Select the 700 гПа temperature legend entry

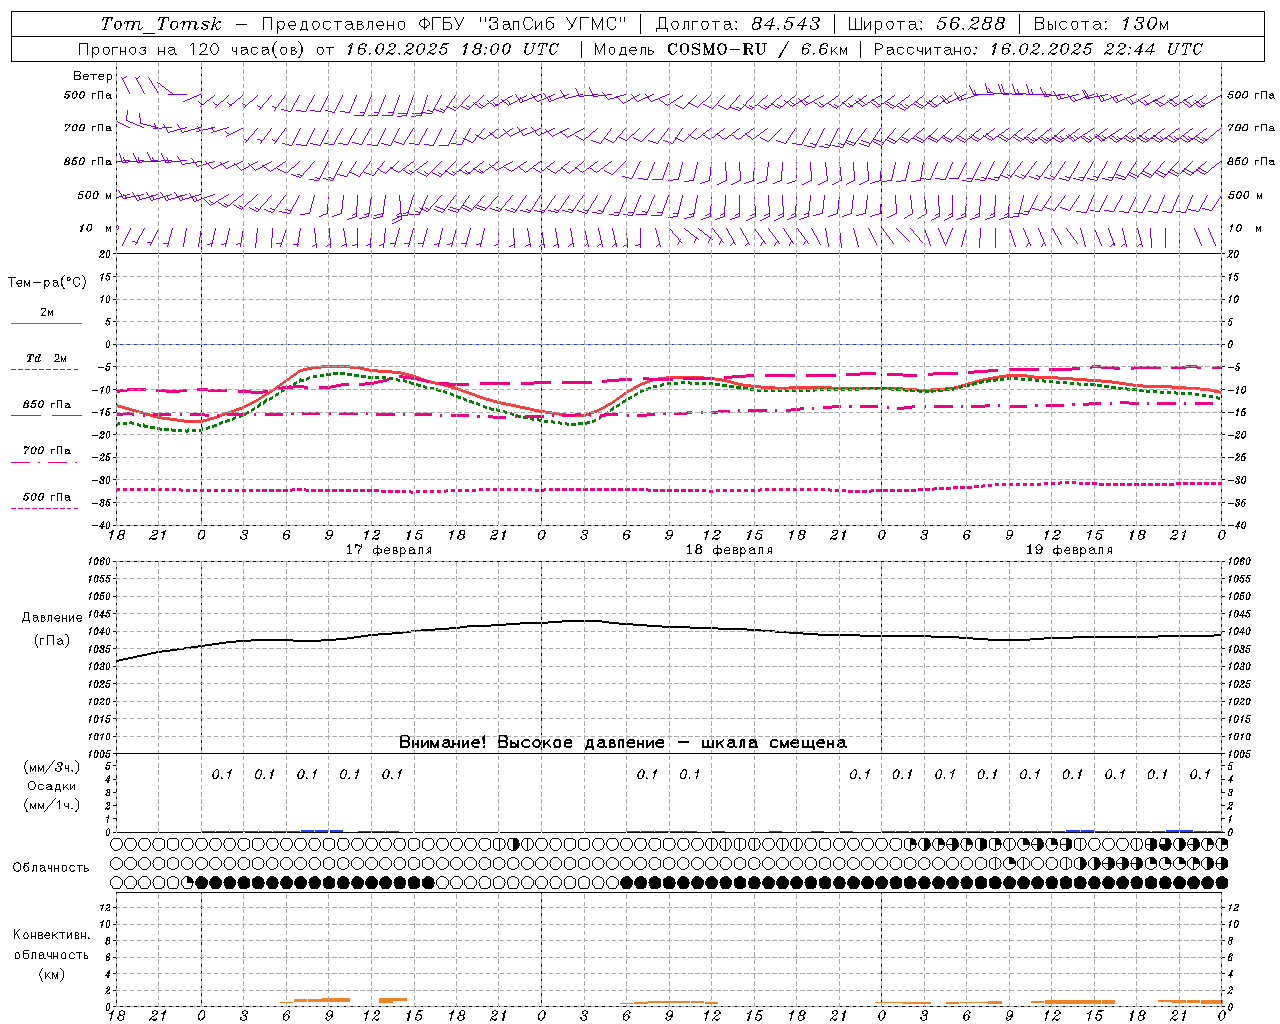pos(46,451)
